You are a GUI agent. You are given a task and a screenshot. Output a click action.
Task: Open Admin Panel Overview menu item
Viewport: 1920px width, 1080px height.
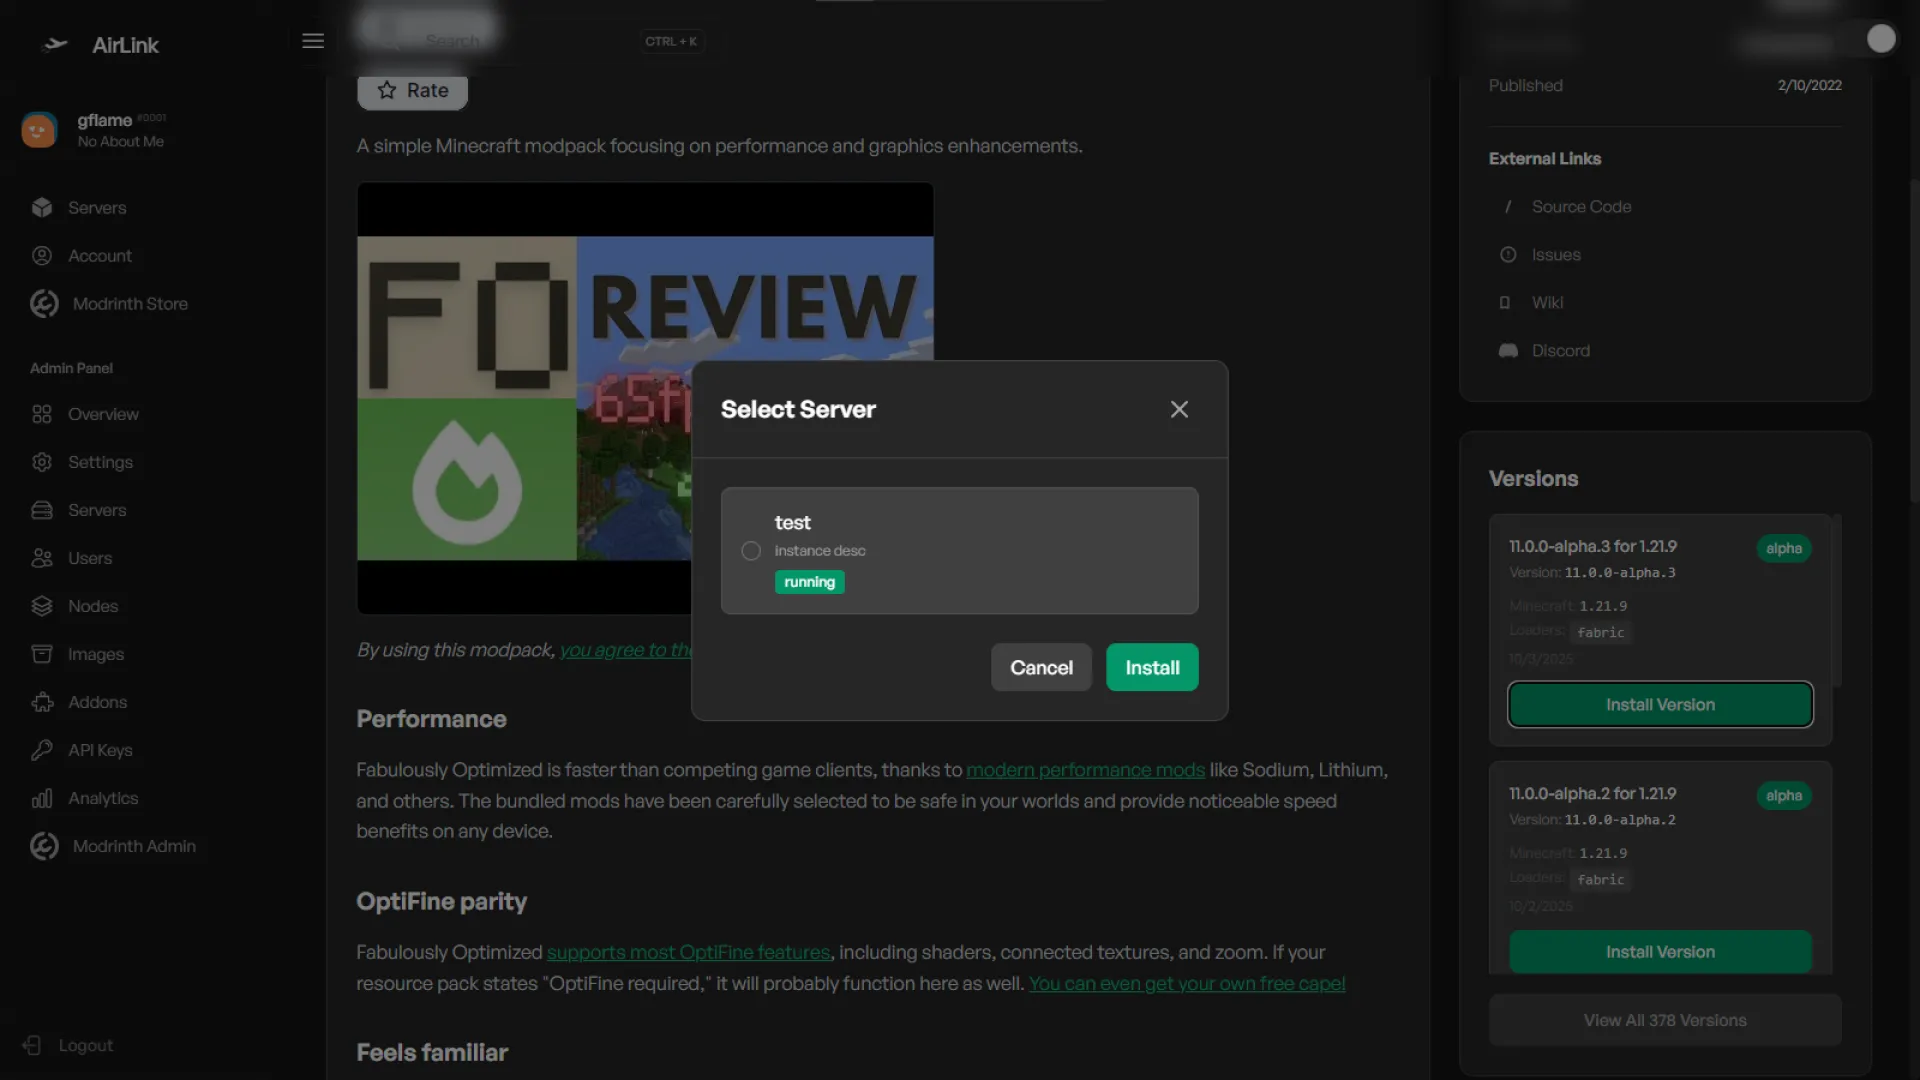tap(103, 414)
